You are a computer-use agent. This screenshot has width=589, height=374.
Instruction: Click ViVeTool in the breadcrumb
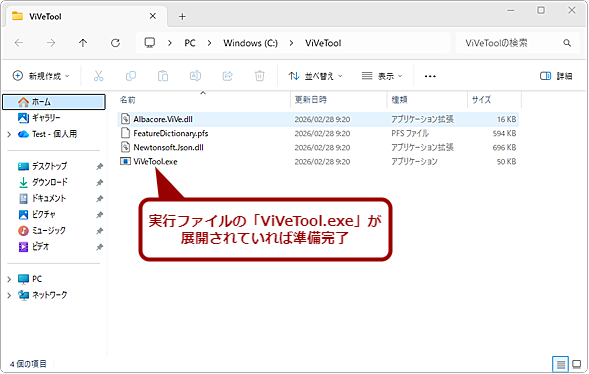(323, 43)
